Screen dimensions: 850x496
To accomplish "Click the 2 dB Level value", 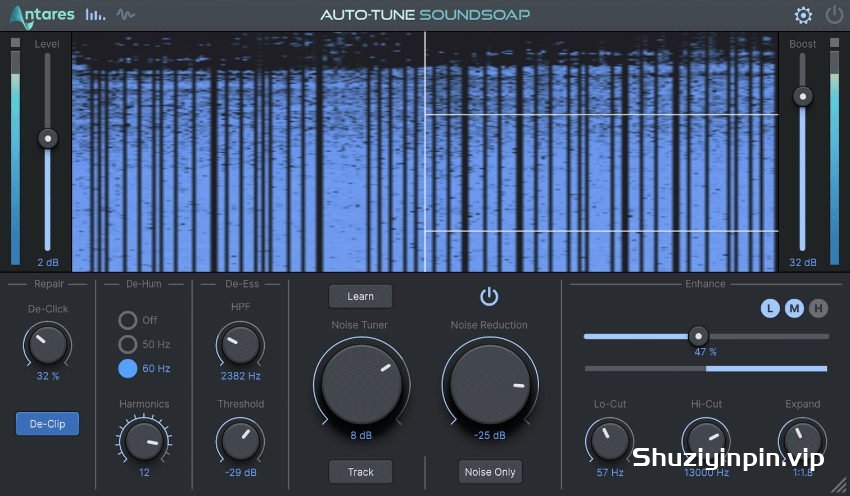I will pyautogui.click(x=48, y=263).
